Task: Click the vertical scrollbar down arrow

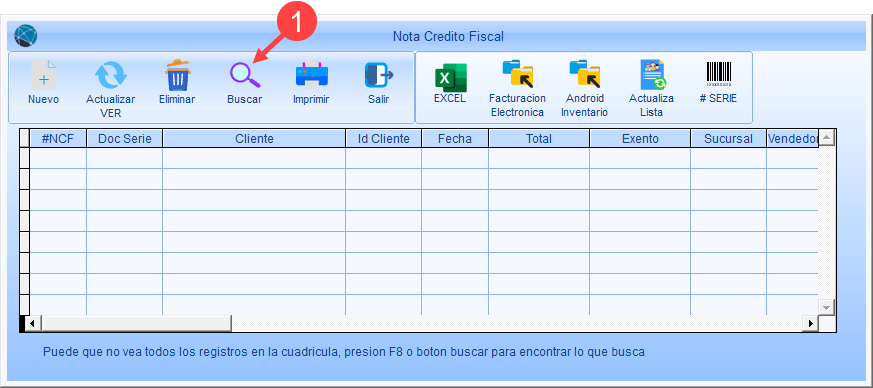Action: (x=827, y=307)
